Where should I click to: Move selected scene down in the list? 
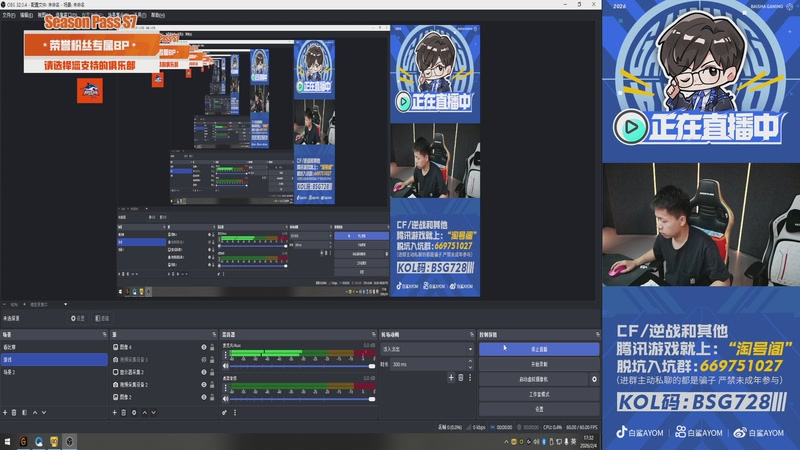pyautogui.click(x=44, y=412)
